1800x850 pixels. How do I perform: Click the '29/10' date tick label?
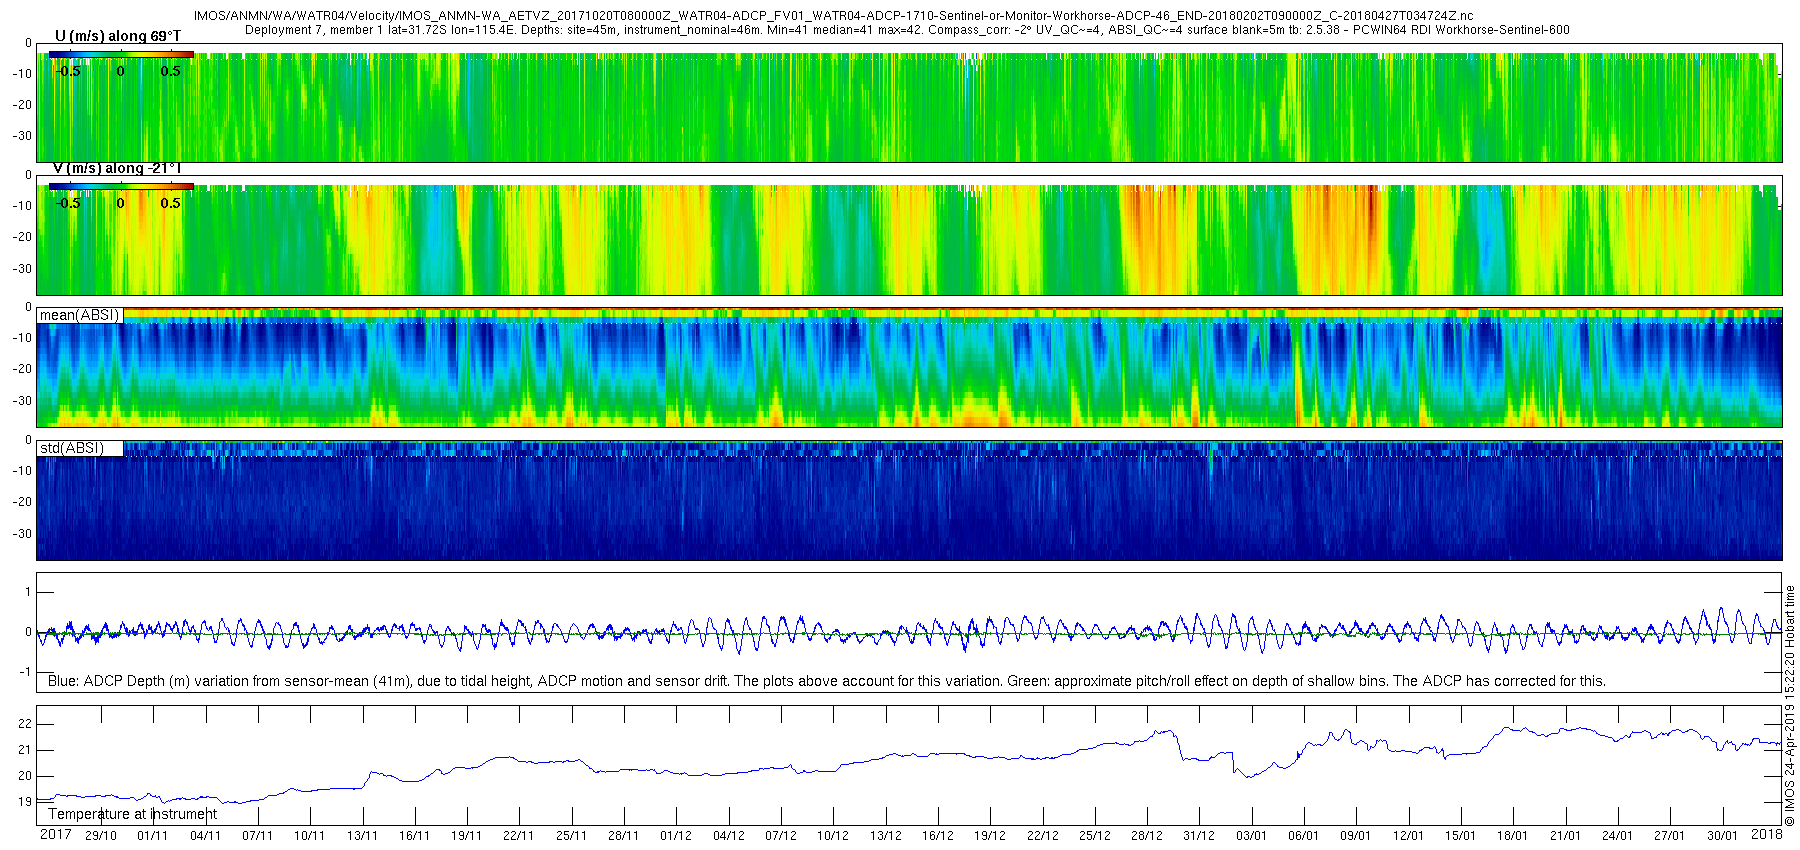pyautogui.click(x=100, y=836)
